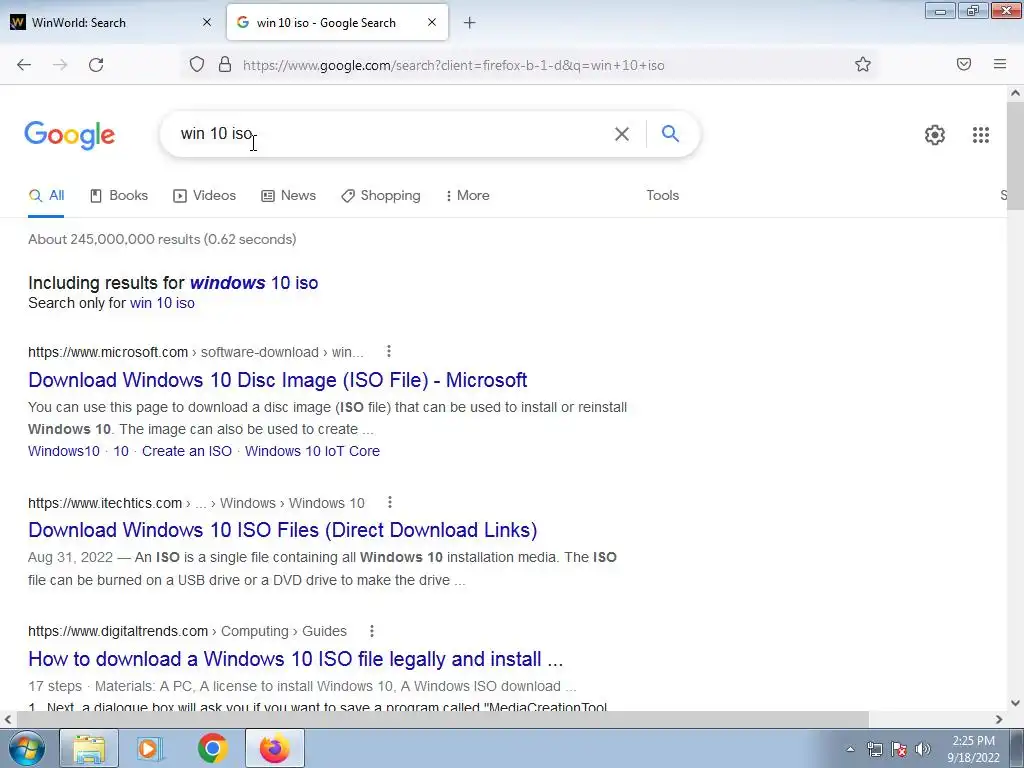Go back to the previous page
This screenshot has width=1024, height=768.
24,65
